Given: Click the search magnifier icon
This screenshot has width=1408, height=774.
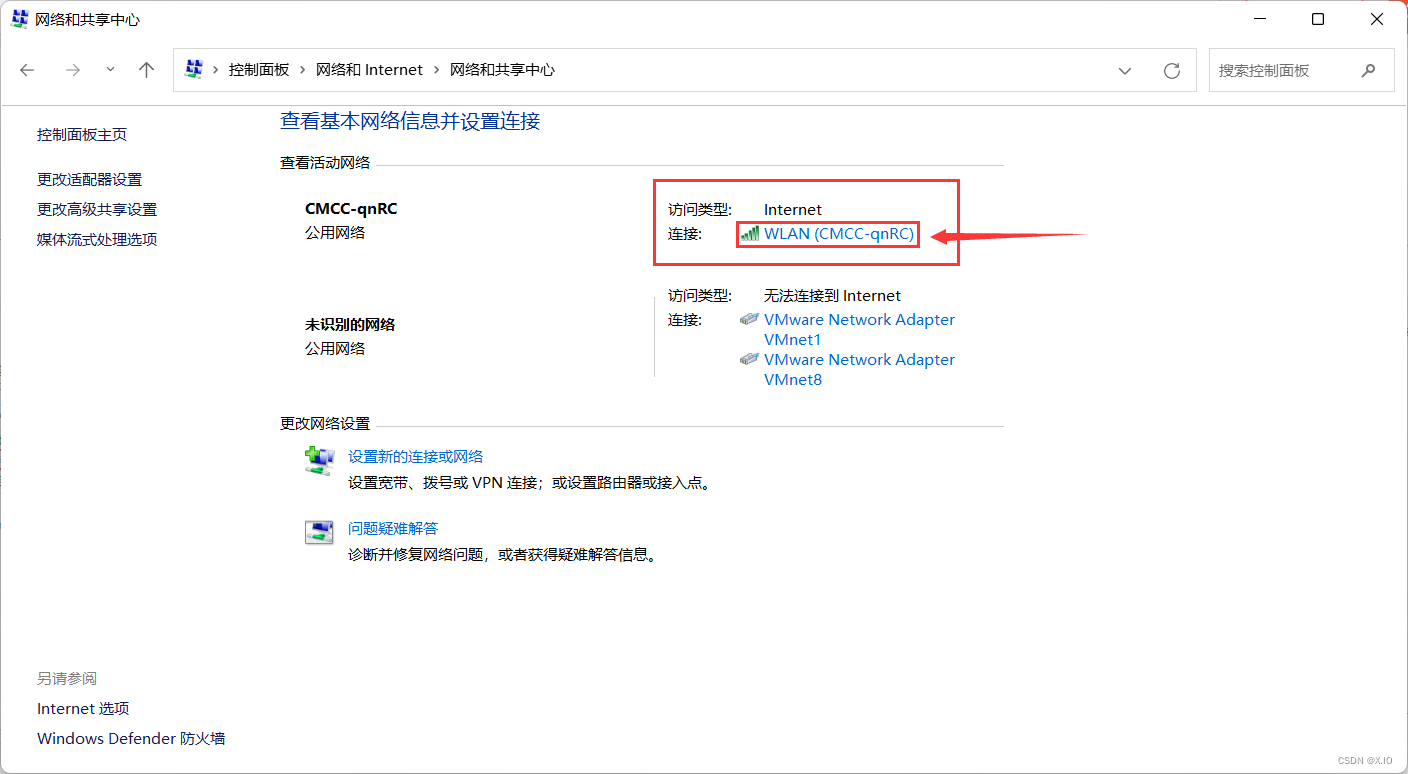Looking at the screenshot, I should click(1368, 71).
